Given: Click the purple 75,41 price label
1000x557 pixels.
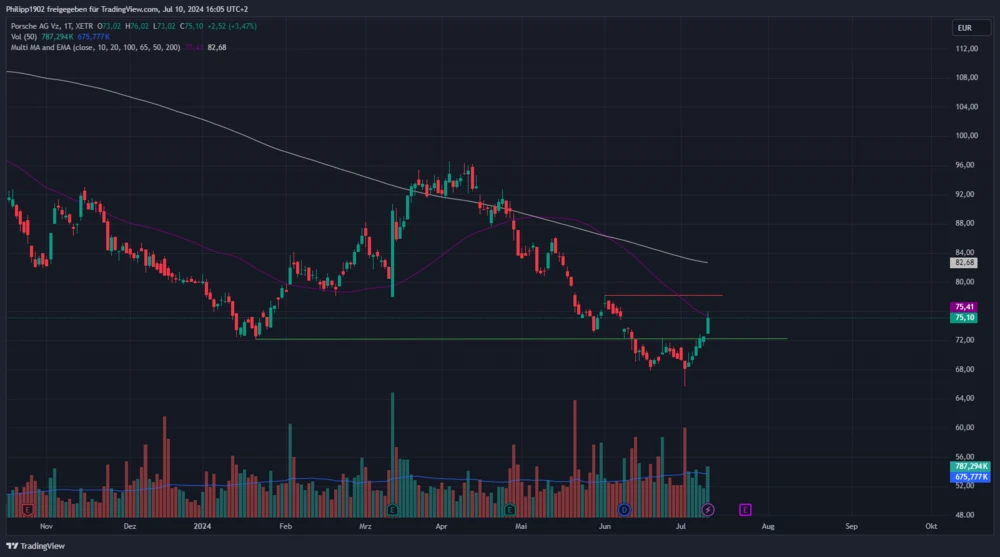Looking at the screenshot, I should tap(965, 307).
